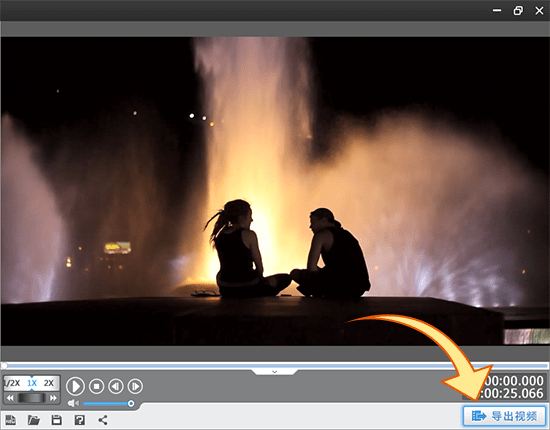Step back one frame

pos(116,386)
